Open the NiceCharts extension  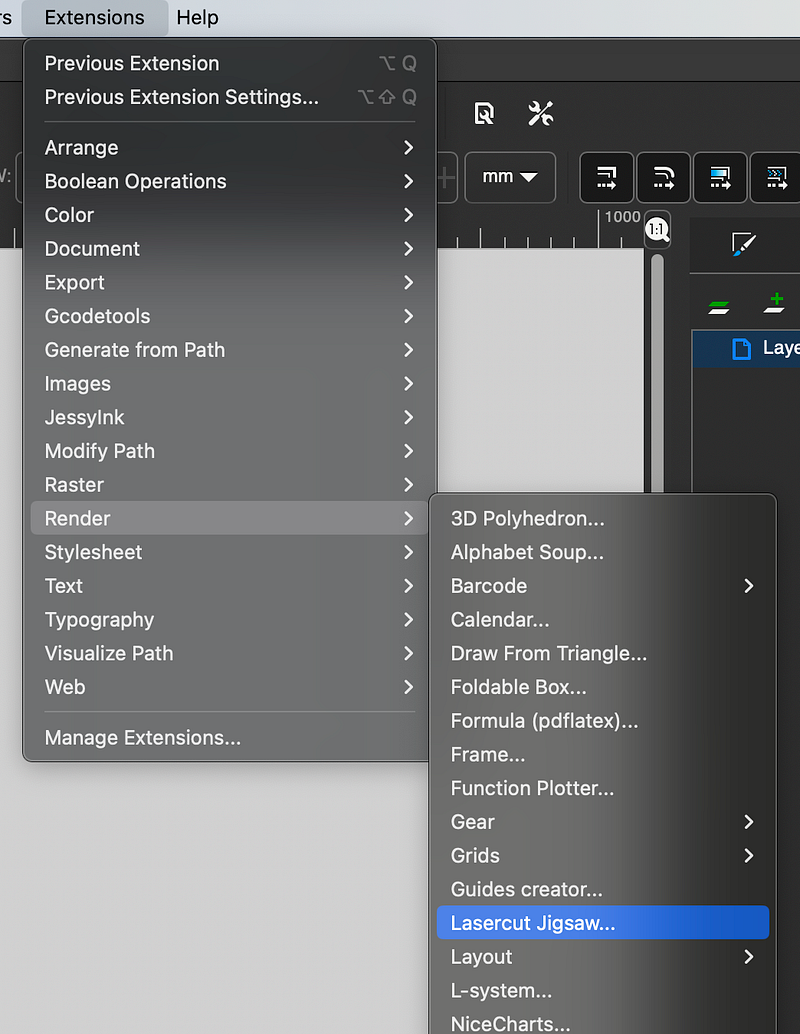point(603,1022)
